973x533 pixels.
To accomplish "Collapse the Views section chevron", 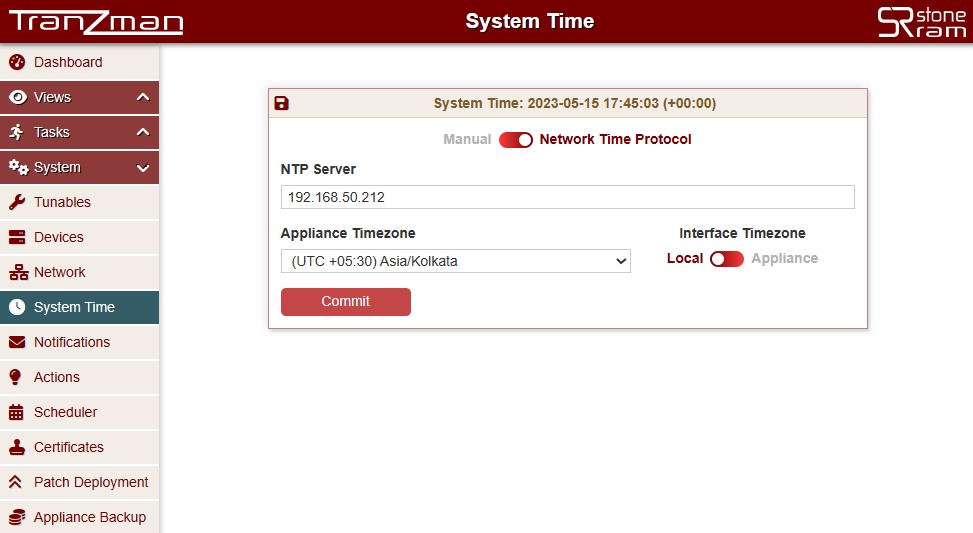I will click(143, 97).
